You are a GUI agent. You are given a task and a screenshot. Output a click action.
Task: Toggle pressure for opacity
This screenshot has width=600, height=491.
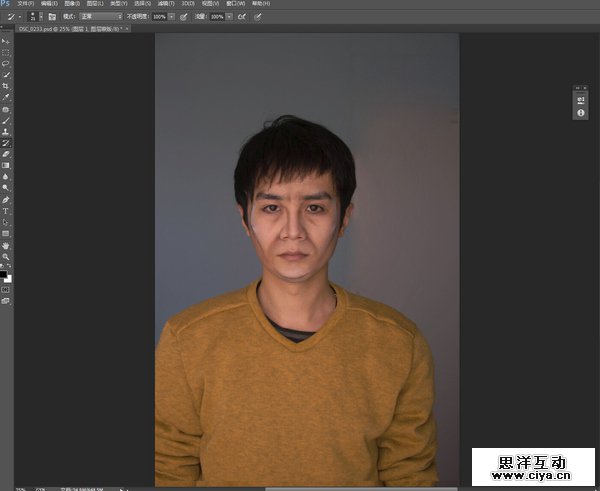184,16
